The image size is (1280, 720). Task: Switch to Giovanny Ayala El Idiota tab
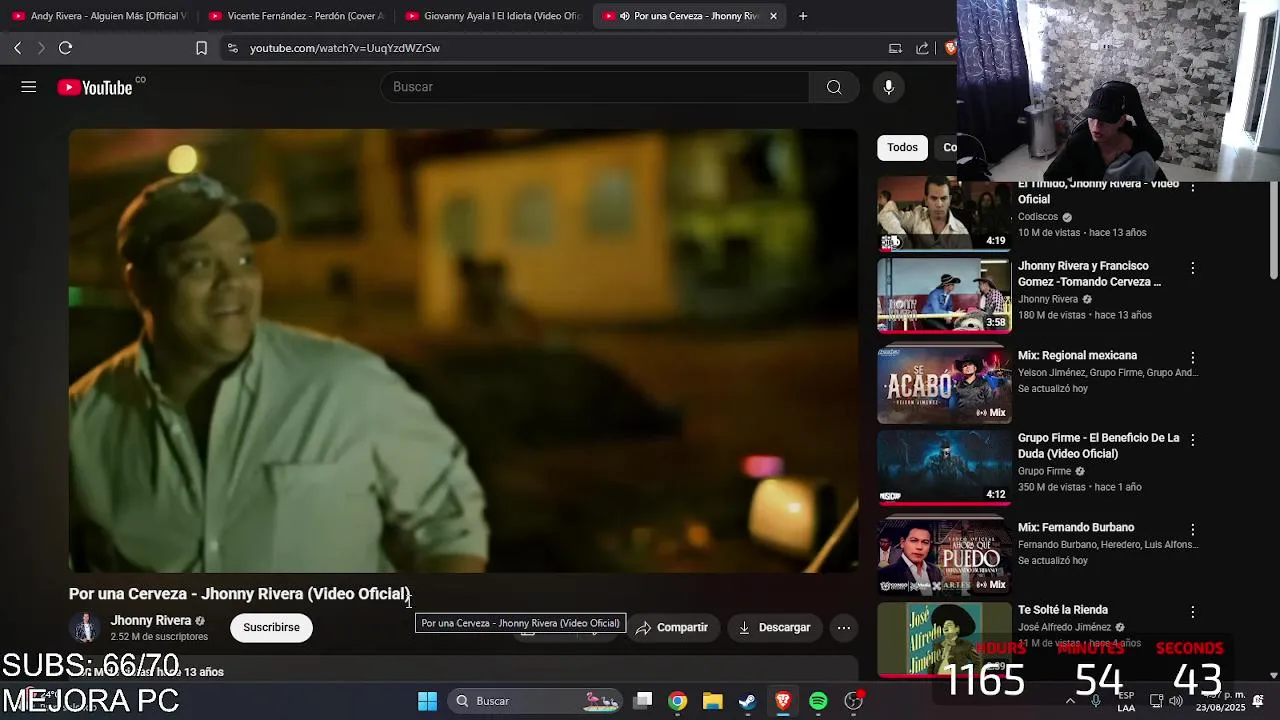click(493, 16)
